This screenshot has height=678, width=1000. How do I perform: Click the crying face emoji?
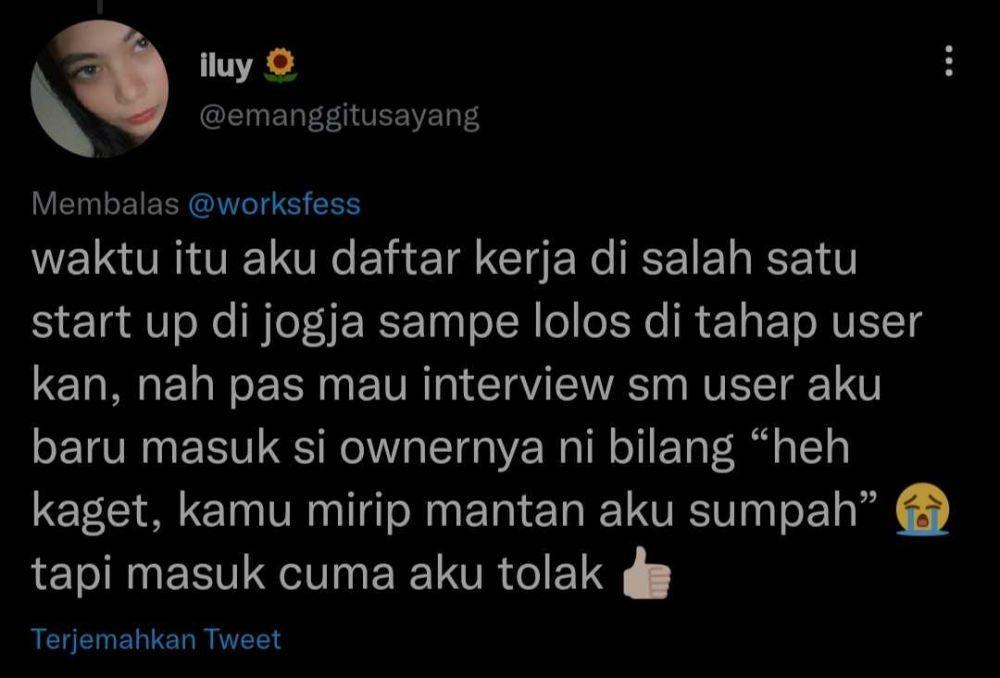tap(922, 510)
